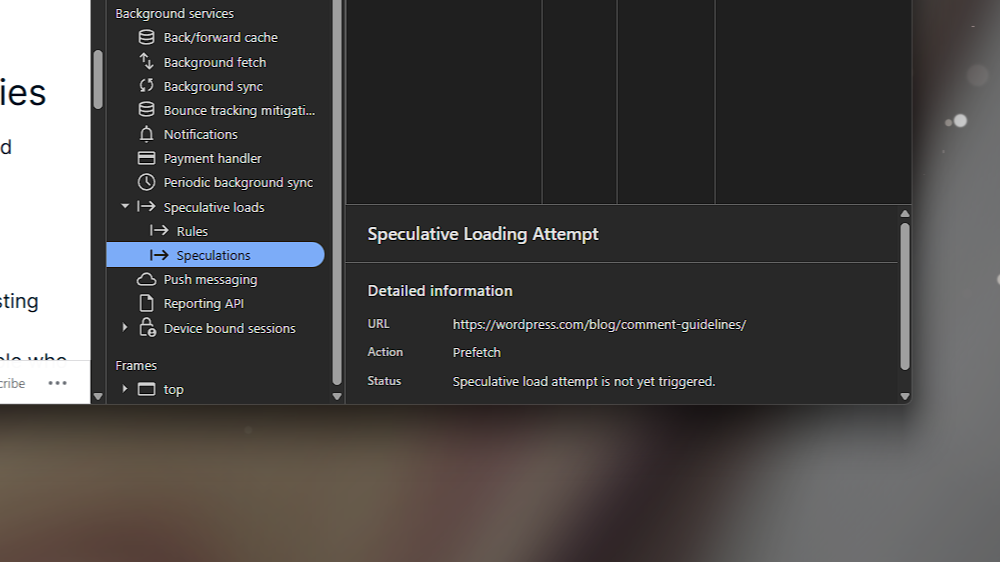Select the Push messaging cloud icon
This screenshot has width=1000, height=562.
[x=147, y=279]
